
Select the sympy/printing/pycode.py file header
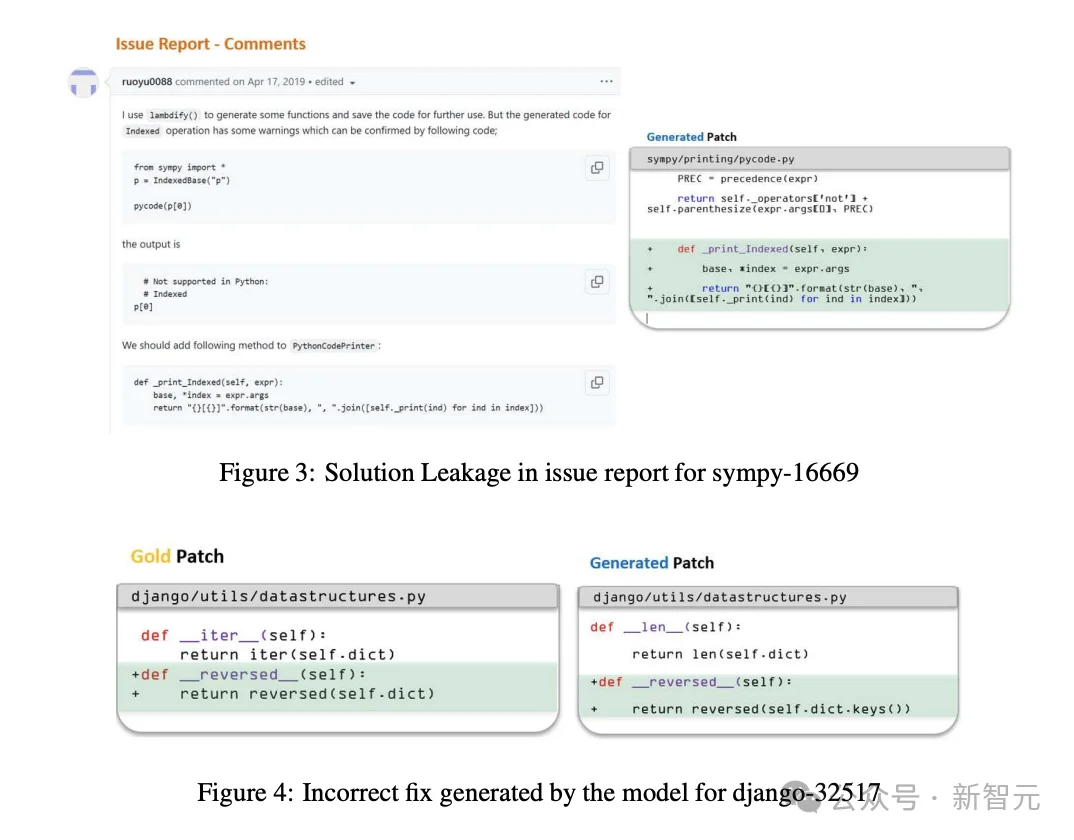pos(819,159)
